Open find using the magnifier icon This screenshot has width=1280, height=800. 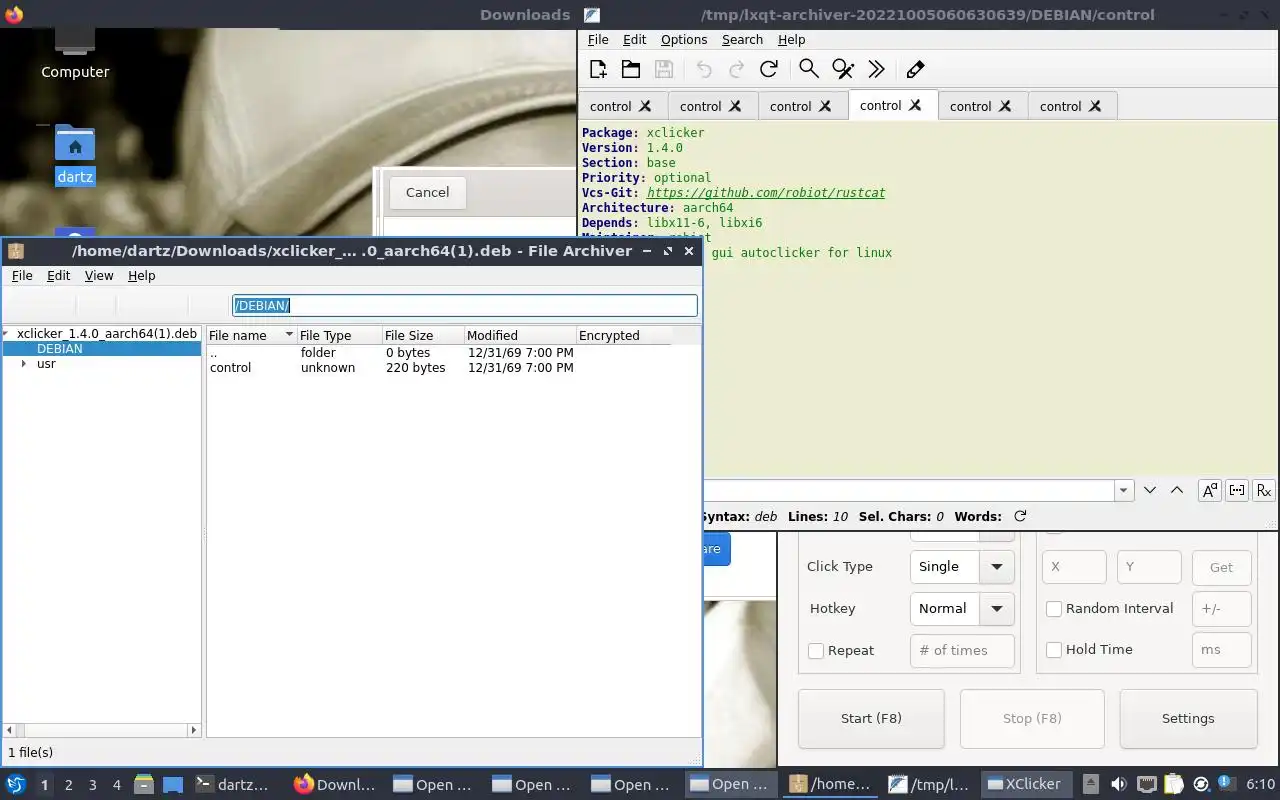[809, 69]
